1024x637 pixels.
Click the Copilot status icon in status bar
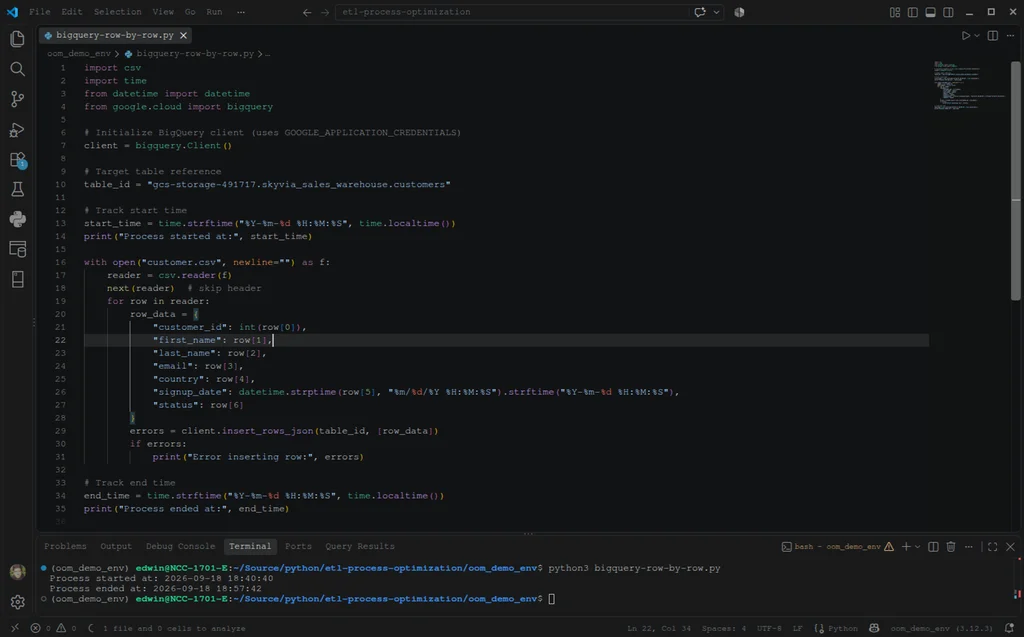pos(874,629)
